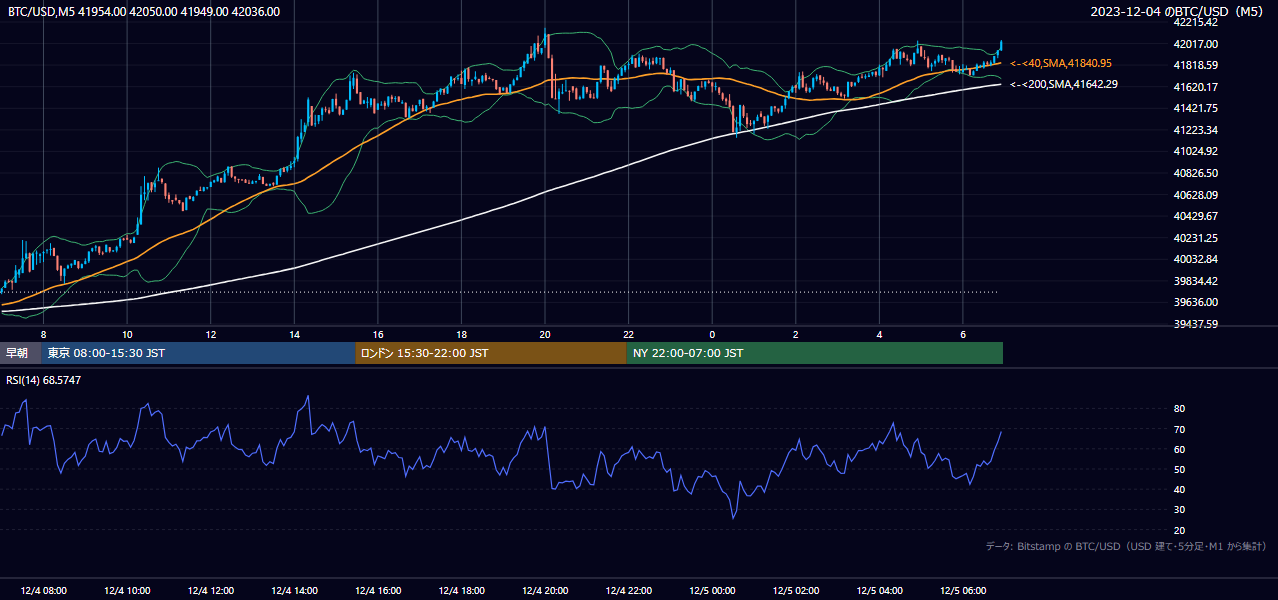Click price axis value 40032.84

click(x=1197, y=259)
